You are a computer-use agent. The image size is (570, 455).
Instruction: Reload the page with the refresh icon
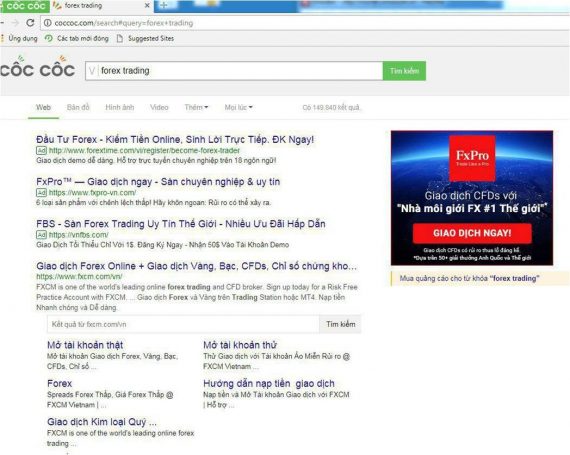tap(31, 23)
